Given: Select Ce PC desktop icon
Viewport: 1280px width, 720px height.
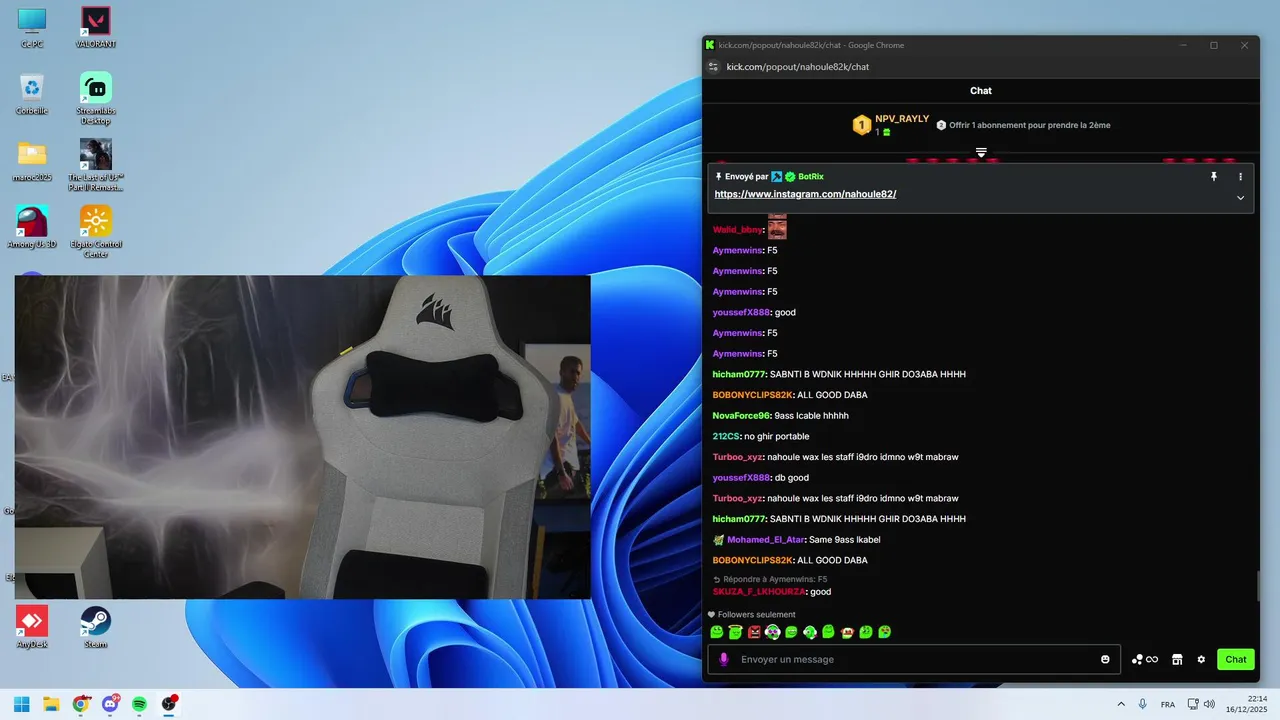Looking at the screenshot, I should click(x=32, y=28).
